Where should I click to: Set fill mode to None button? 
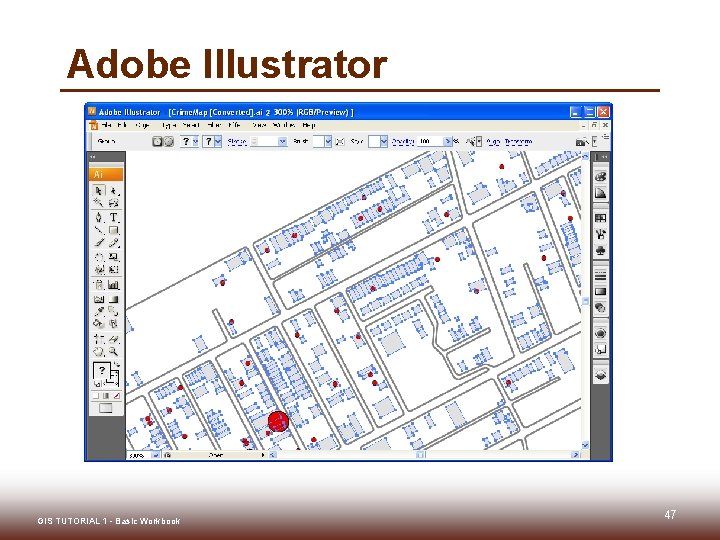click(117, 395)
